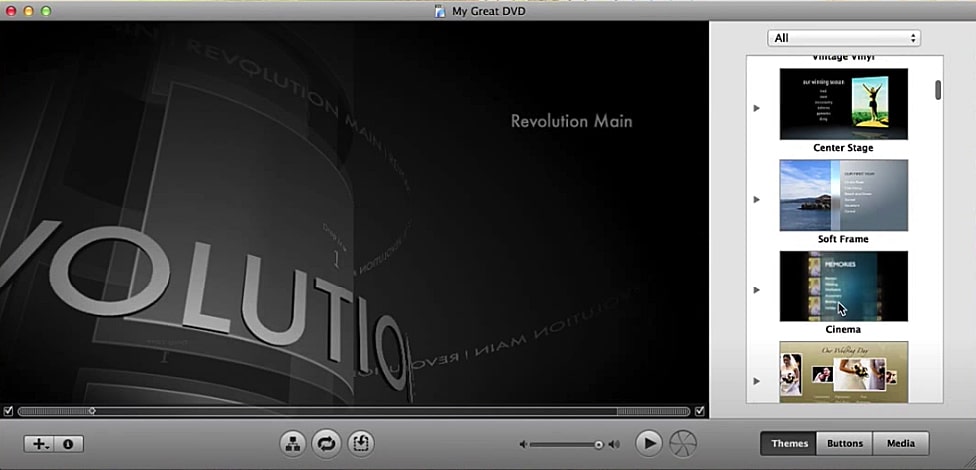The width and height of the screenshot is (976, 470).
Task: Expand the Center Stage theme triangle
Action: point(757,108)
